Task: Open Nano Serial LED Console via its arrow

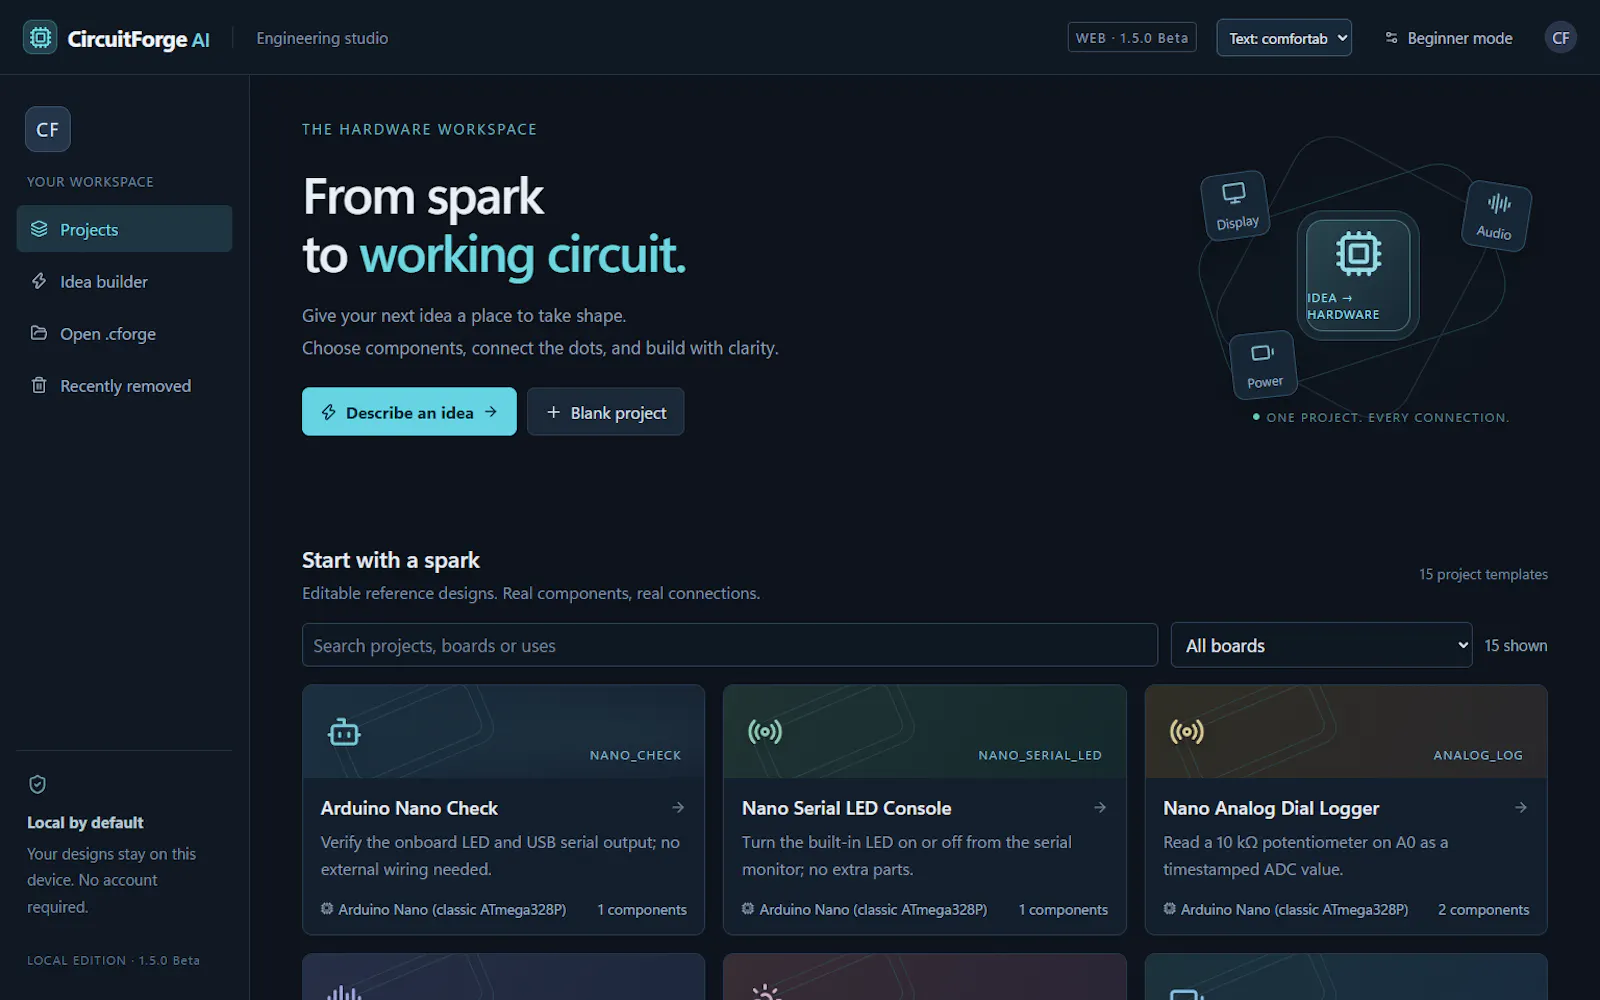Action: (1100, 807)
